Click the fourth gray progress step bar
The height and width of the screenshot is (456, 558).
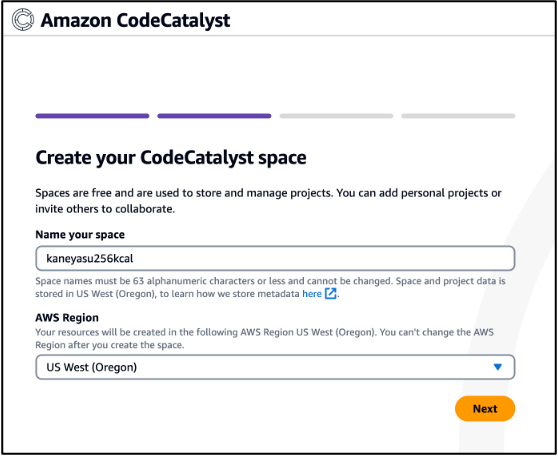(x=458, y=116)
